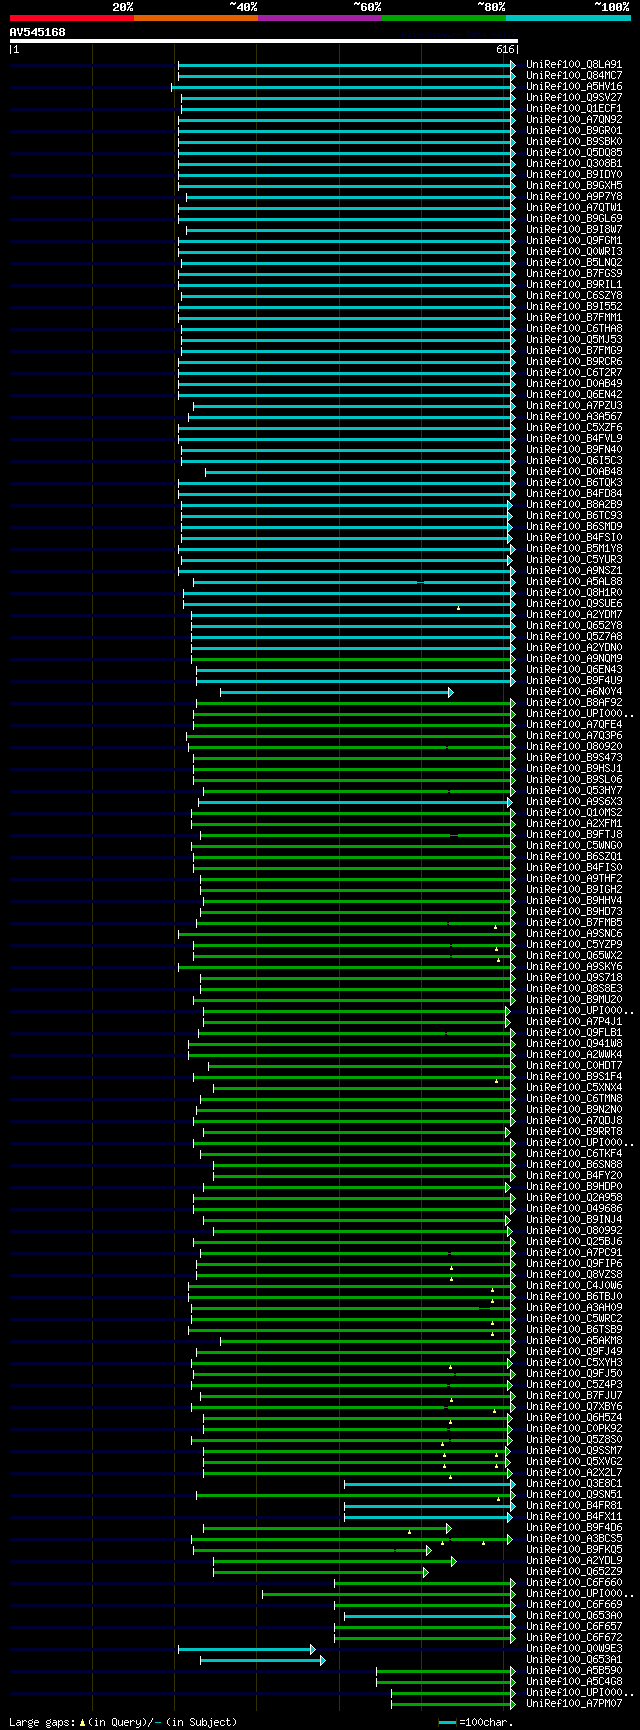
Task: Select label UniRef100_B6TQK3
Action: point(574,482)
